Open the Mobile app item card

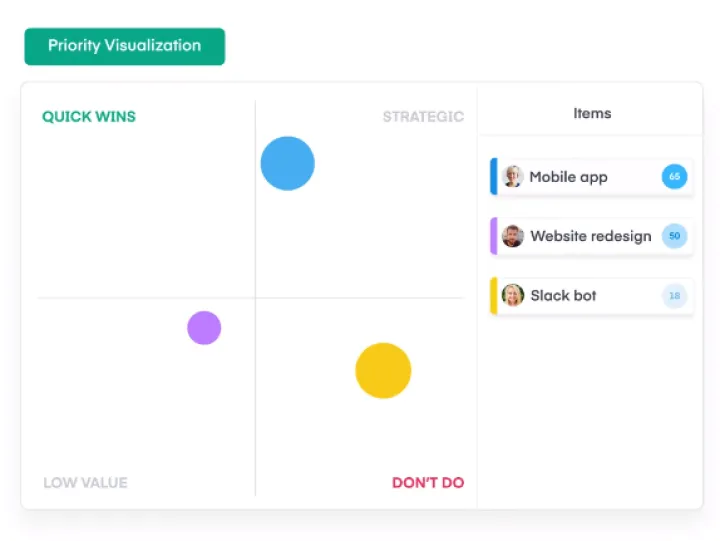pos(591,177)
